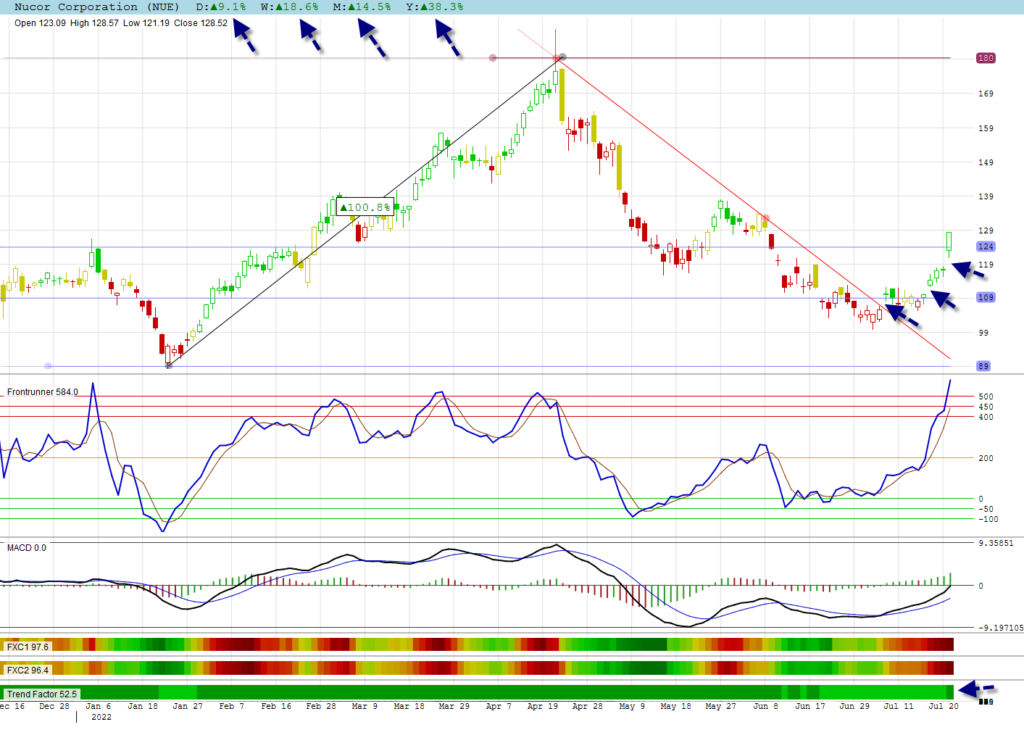Click the 169 price axis label
This screenshot has width=1024, height=735.
(x=985, y=93)
